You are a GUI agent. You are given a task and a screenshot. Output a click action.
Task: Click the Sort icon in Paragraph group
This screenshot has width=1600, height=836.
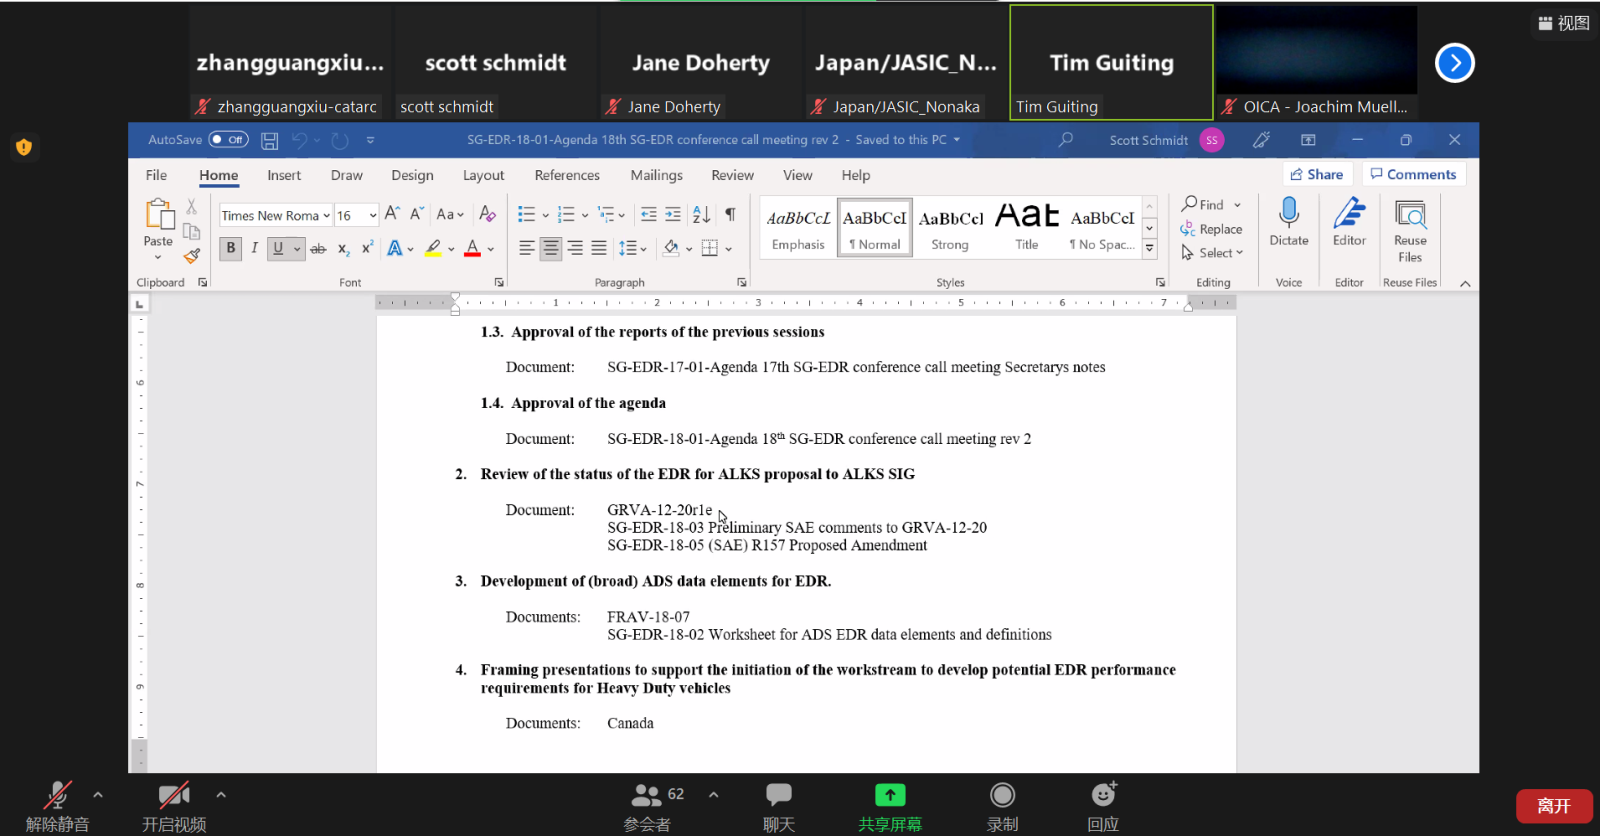tap(701, 214)
